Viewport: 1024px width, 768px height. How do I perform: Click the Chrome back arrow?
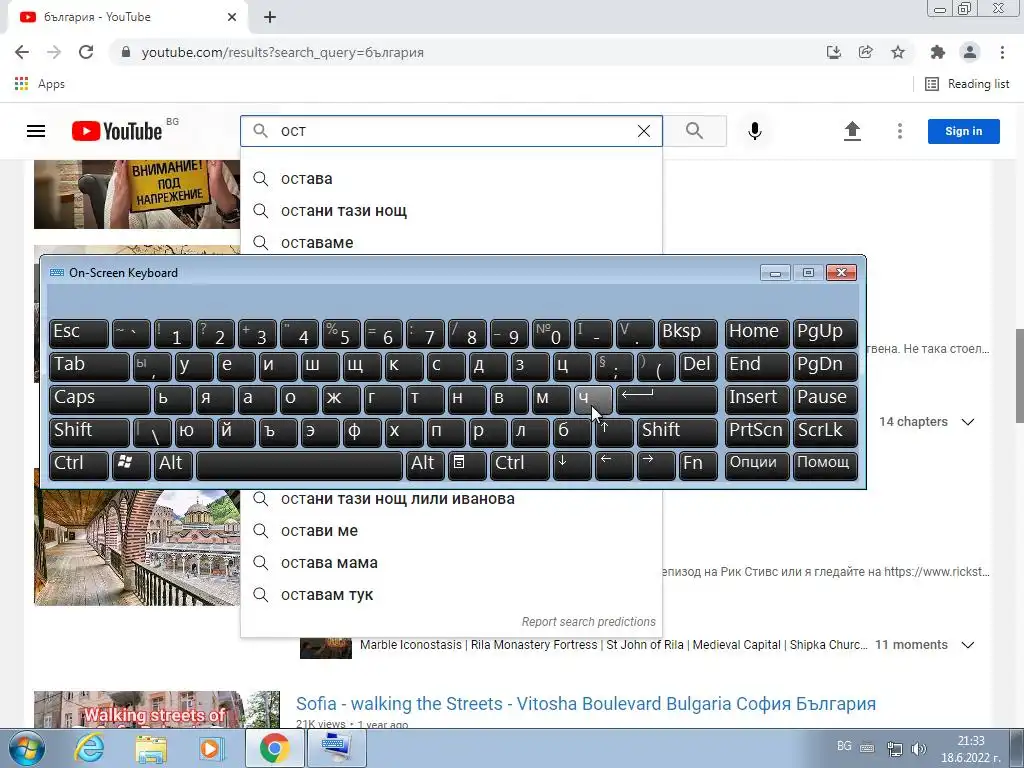(22, 52)
